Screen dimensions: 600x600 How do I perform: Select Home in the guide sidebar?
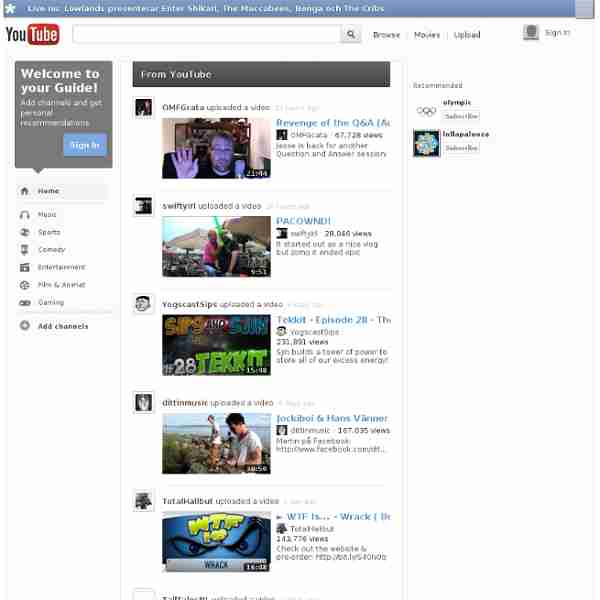tap(48, 191)
